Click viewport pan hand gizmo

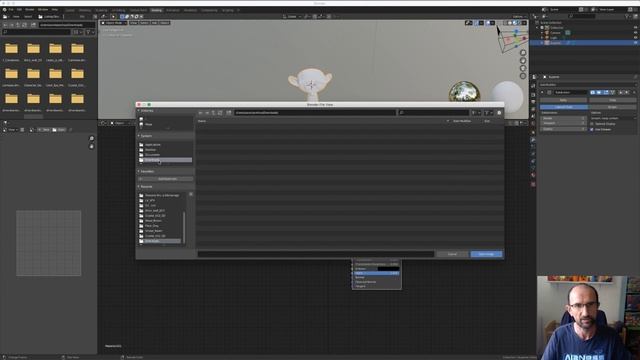pyautogui.click(x=522, y=60)
